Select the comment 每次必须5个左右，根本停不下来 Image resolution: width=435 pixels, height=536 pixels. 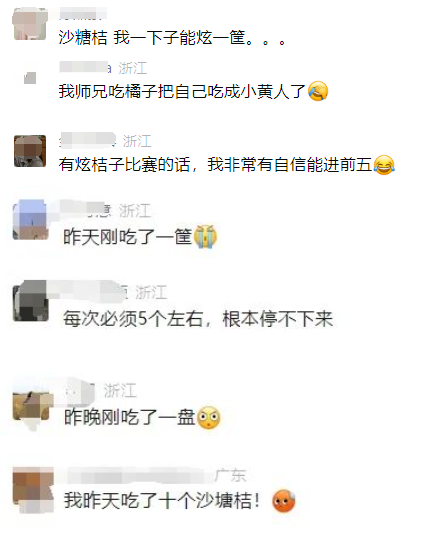[x=198, y=319]
